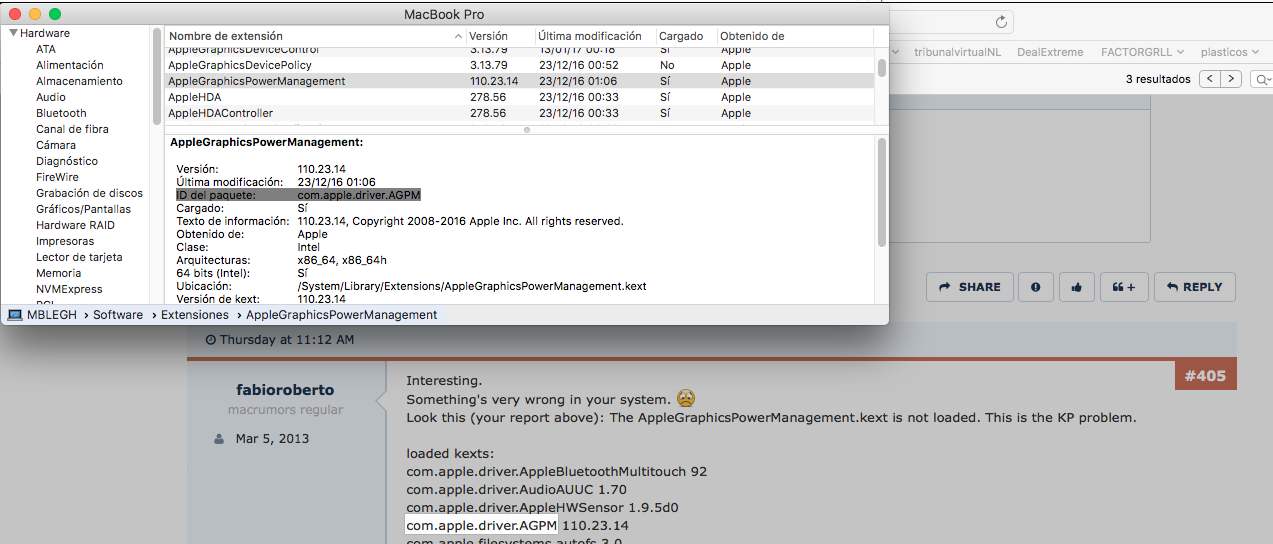
Task: Click the REPLY button on the post
Action: click(1195, 287)
